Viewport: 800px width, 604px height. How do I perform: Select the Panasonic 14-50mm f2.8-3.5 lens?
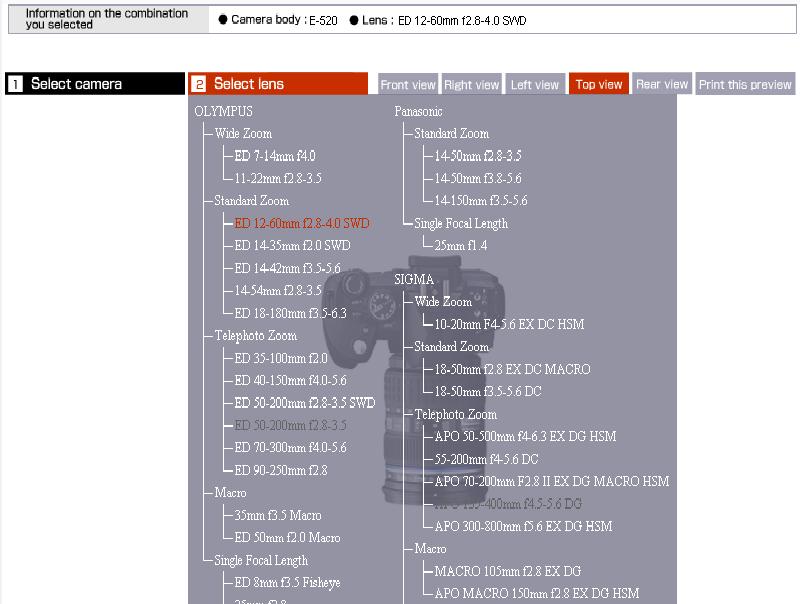tap(478, 156)
